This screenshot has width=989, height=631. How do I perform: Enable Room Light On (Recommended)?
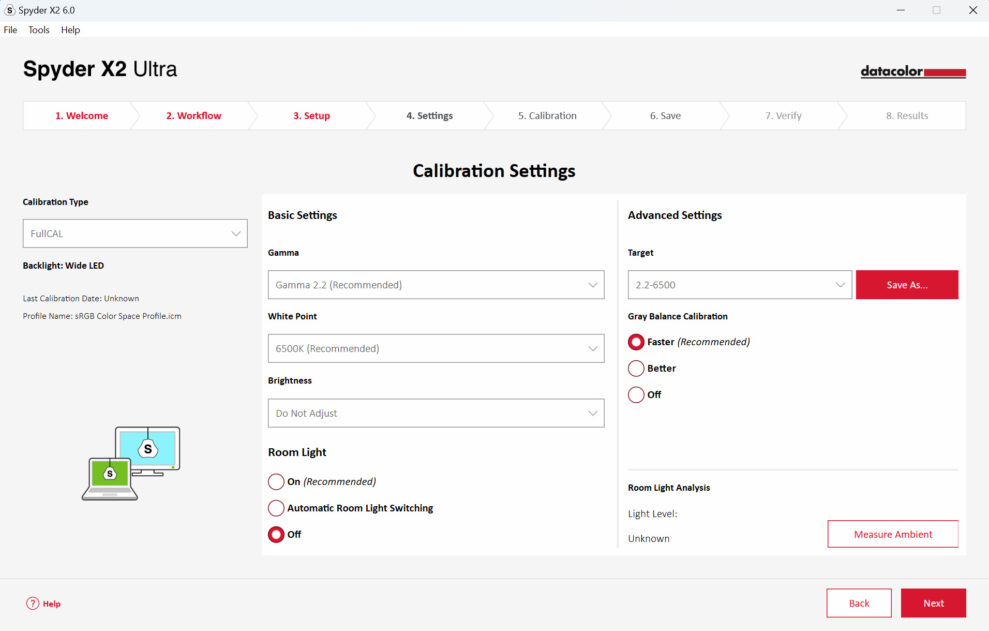[276, 482]
